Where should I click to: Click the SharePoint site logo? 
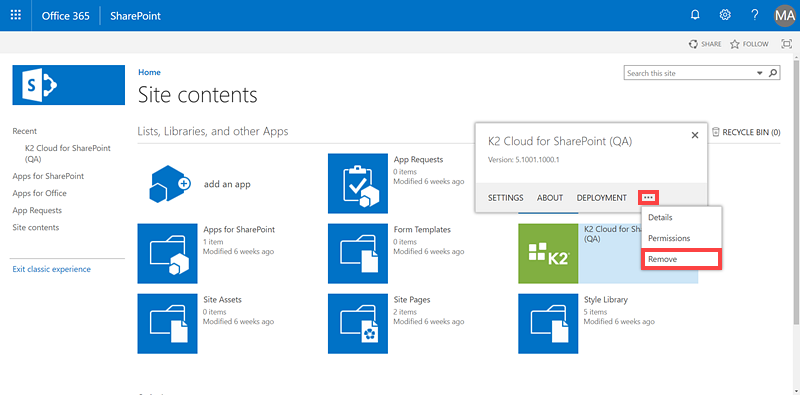68,85
